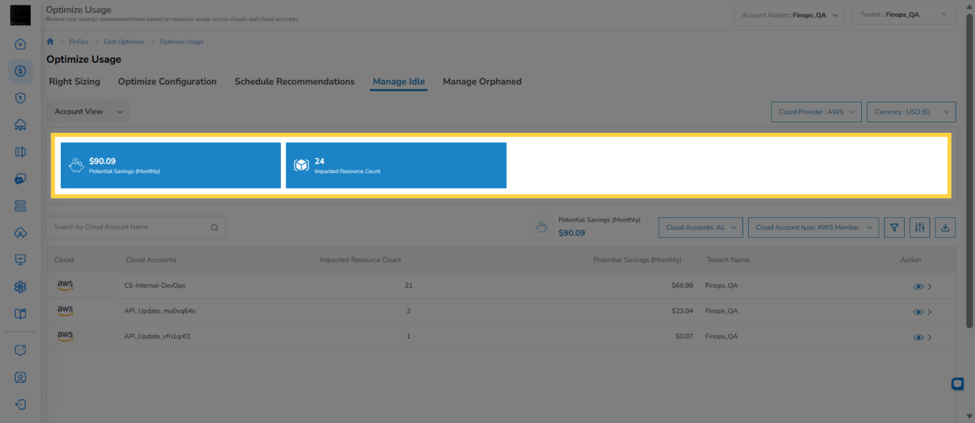Switch to Schedule Recommendations tab

pyautogui.click(x=295, y=81)
